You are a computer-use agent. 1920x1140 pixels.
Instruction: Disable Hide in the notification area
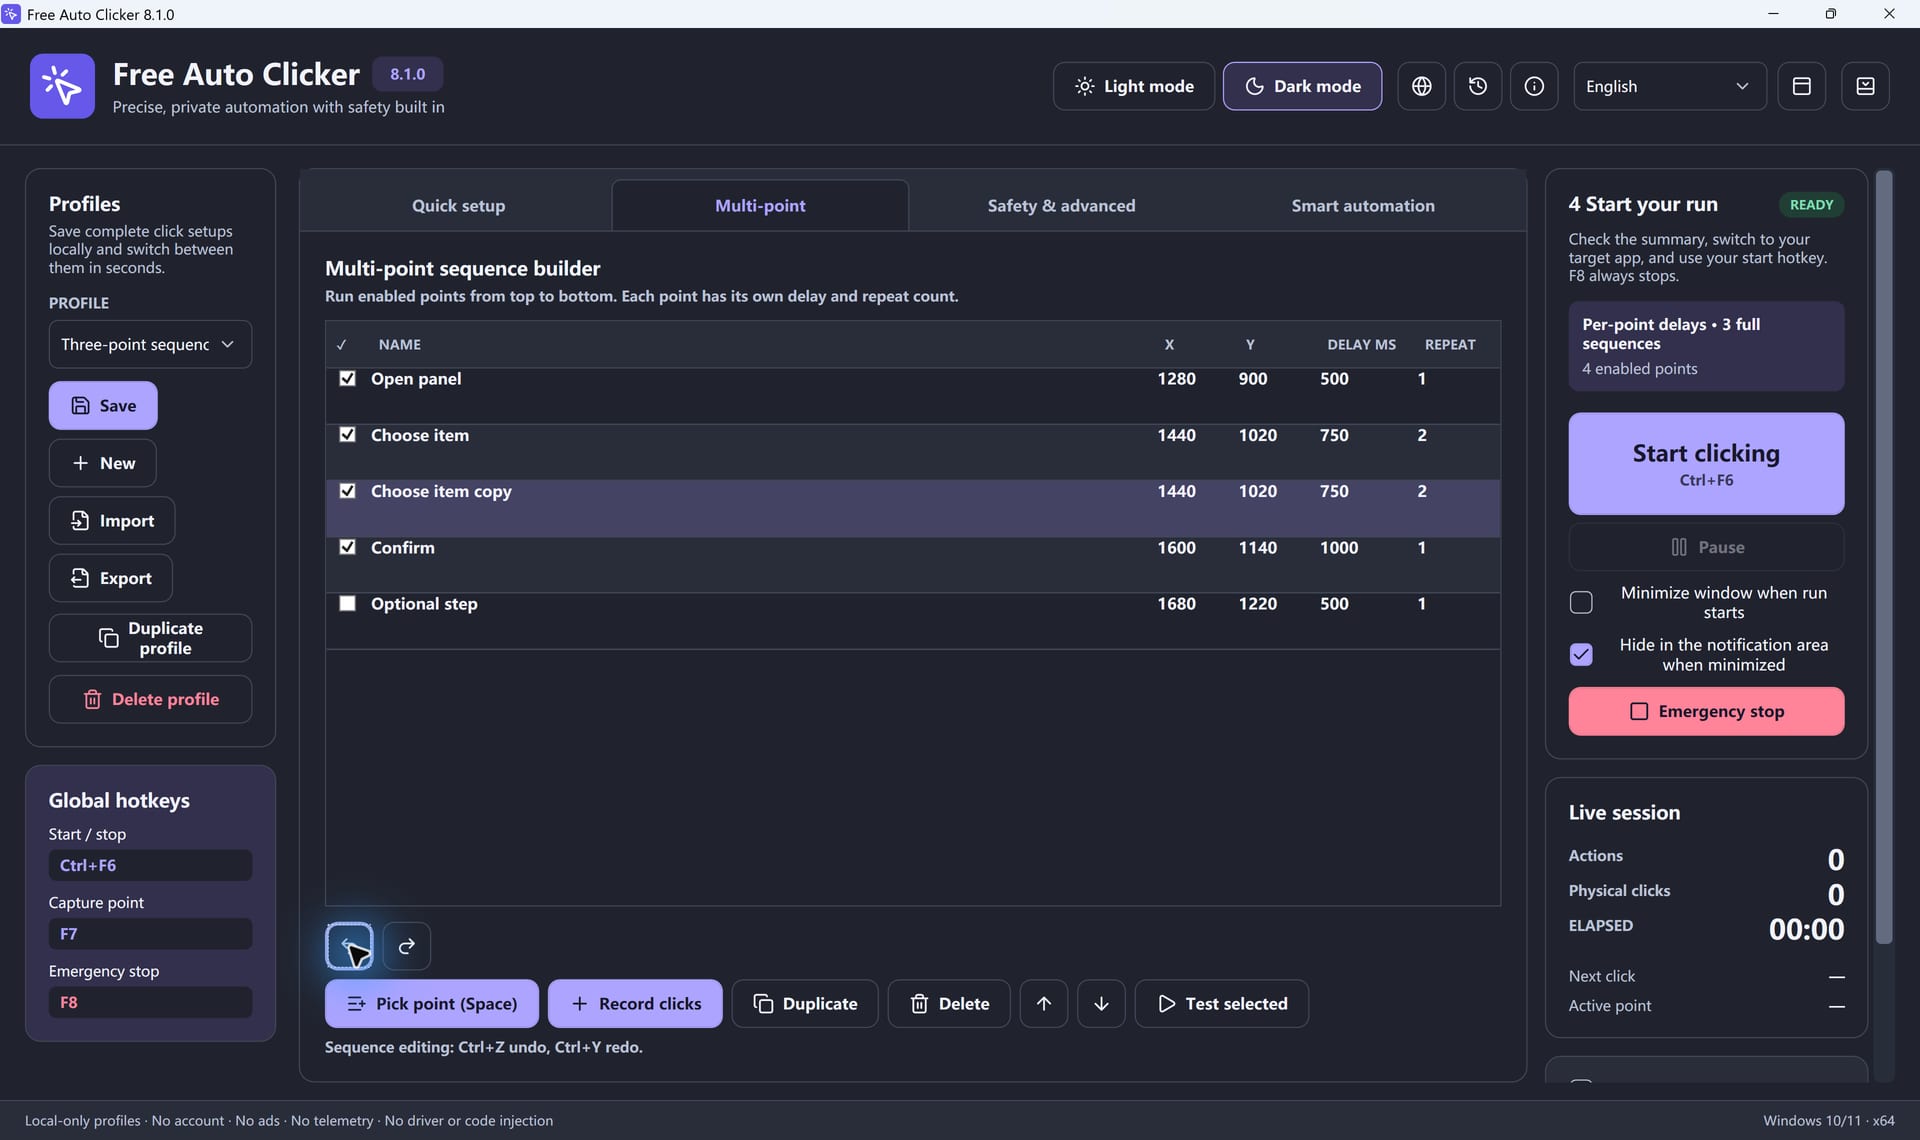(1581, 655)
